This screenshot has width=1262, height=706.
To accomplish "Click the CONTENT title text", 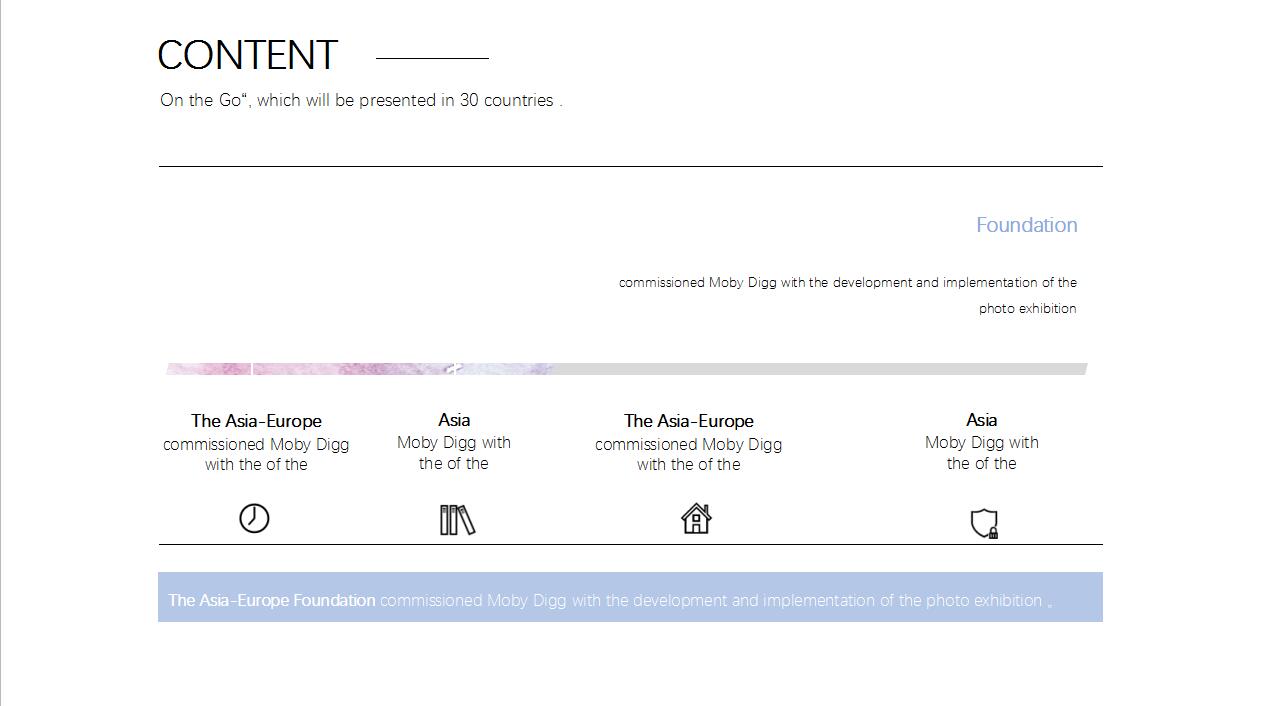I will pos(247,56).
